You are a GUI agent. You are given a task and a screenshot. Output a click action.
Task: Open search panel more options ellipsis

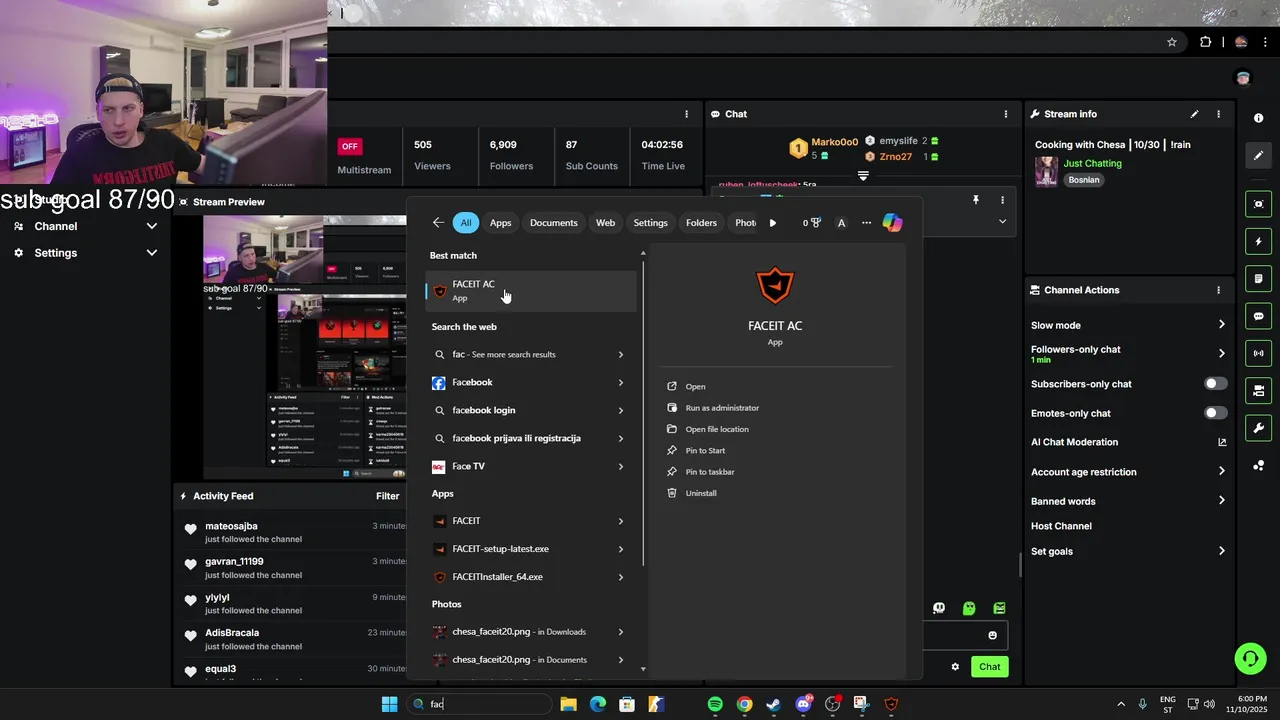click(866, 223)
